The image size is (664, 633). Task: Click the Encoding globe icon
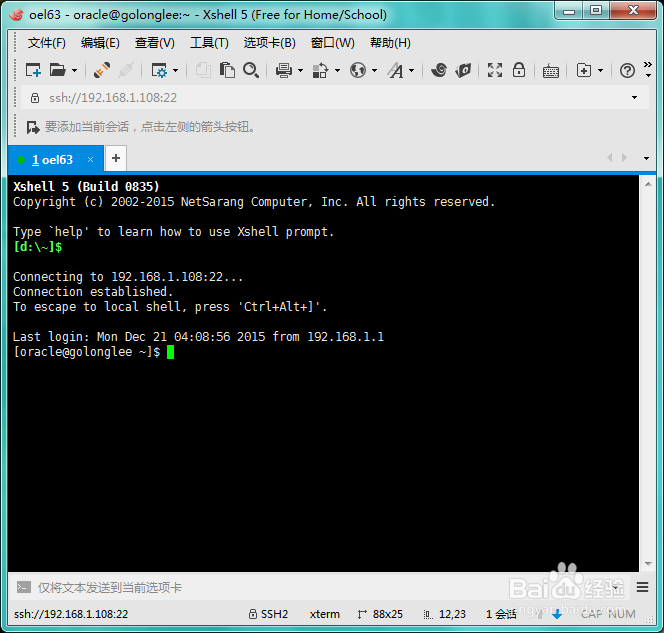(x=358, y=70)
